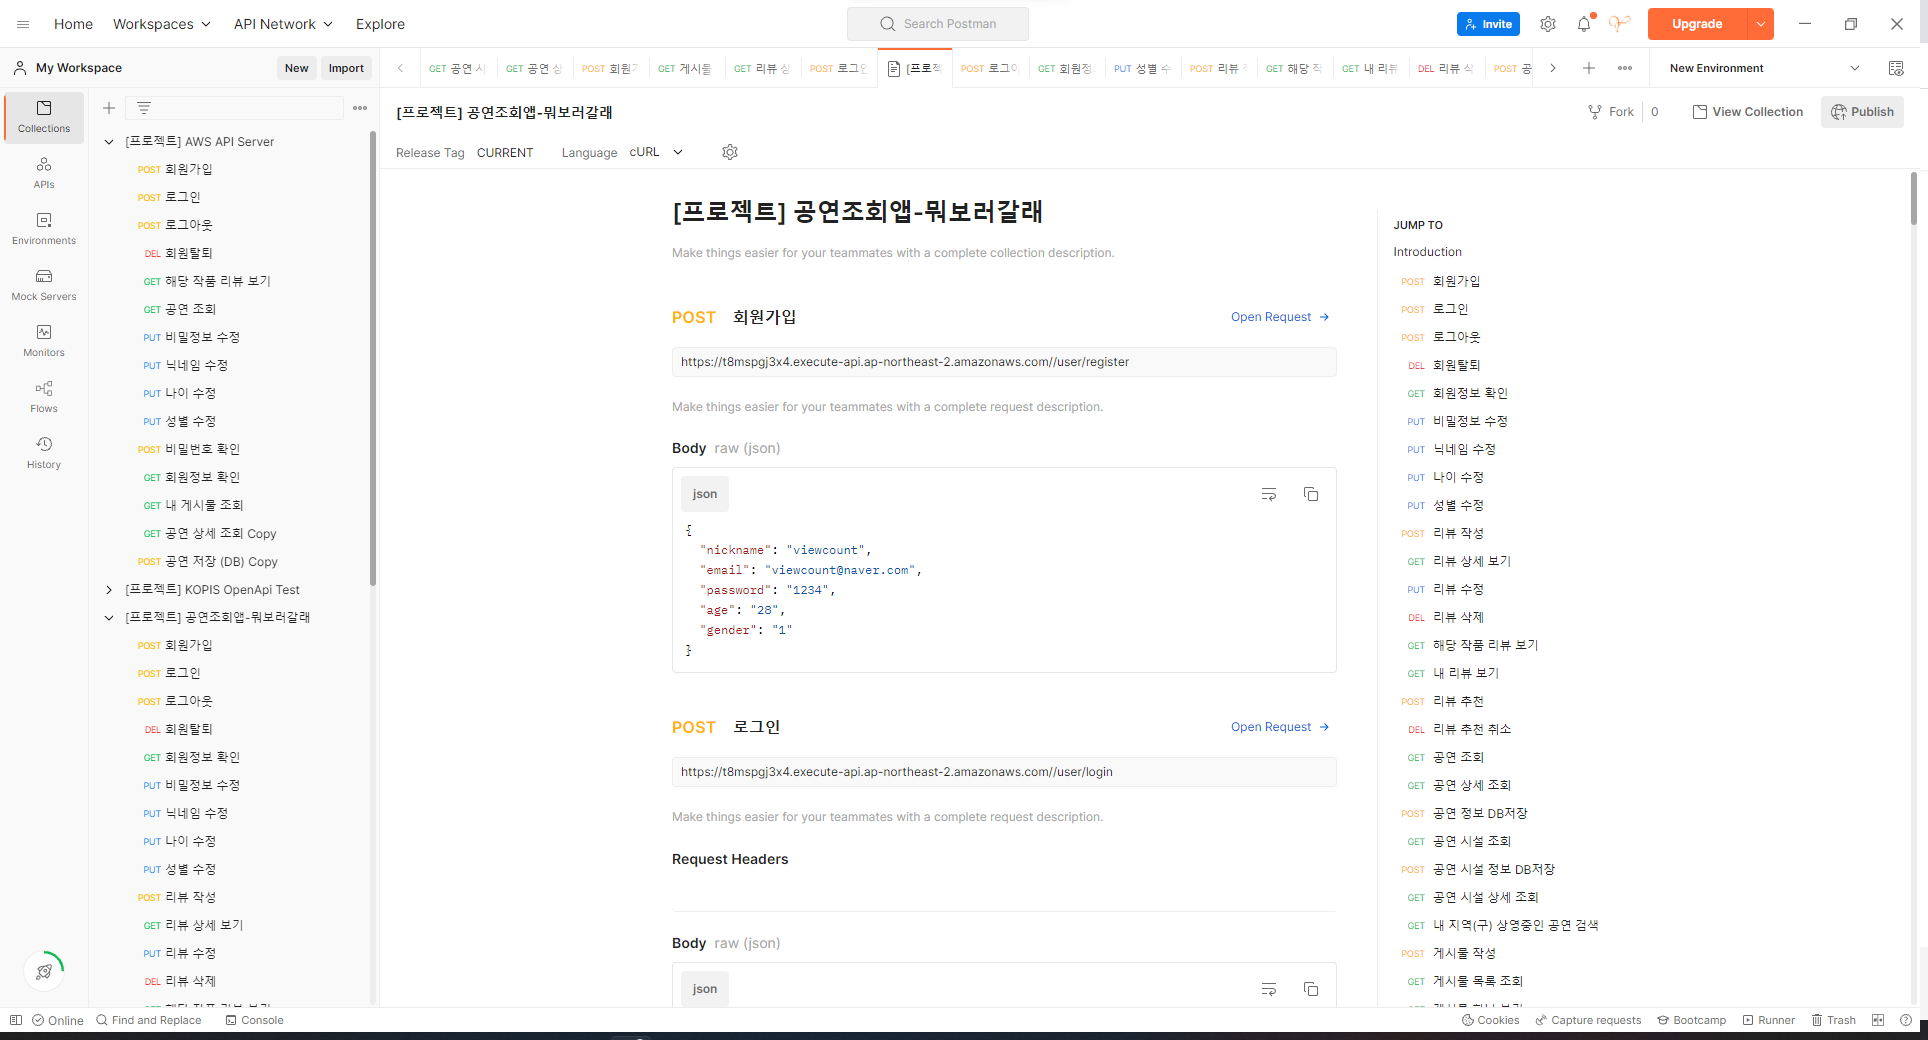The height and width of the screenshot is (1040, 1928).
Task: Open the tab bar three-dot options menu
Action: 1625,68
